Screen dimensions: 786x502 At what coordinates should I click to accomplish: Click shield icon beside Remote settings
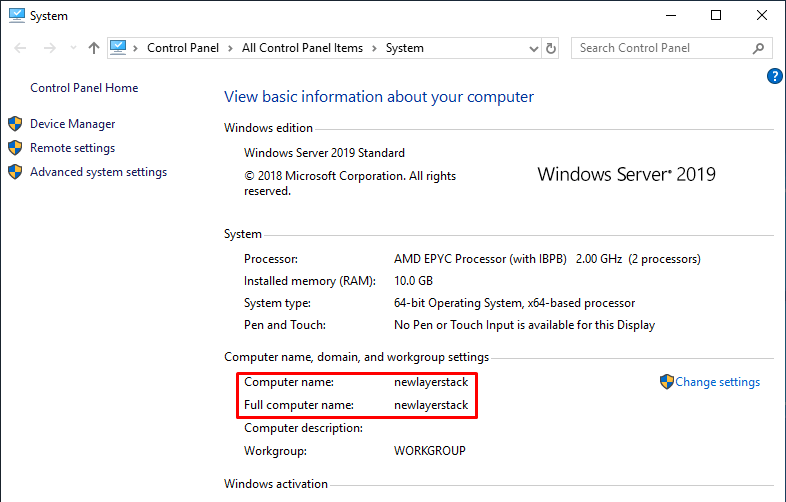[16, 147]
